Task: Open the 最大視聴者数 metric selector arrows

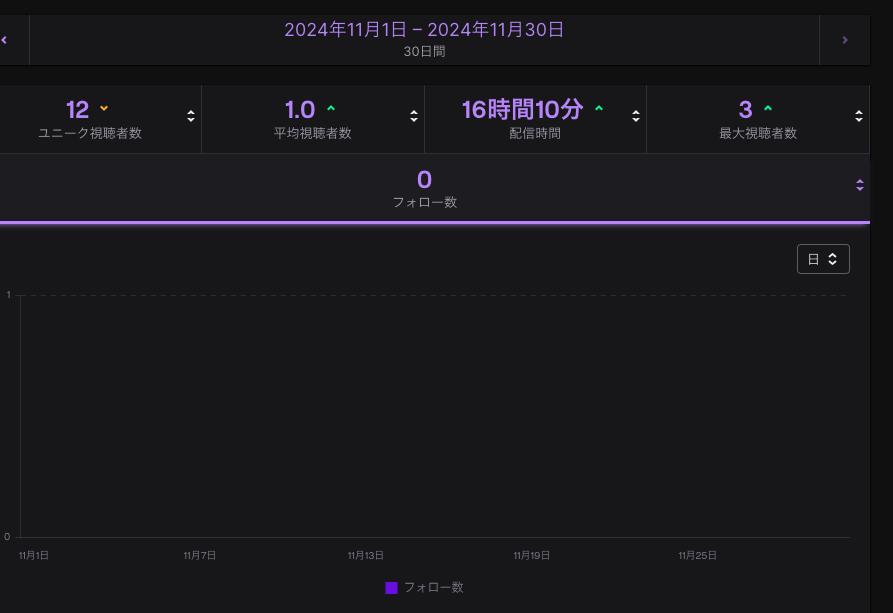Action: (x=859, y=116)
